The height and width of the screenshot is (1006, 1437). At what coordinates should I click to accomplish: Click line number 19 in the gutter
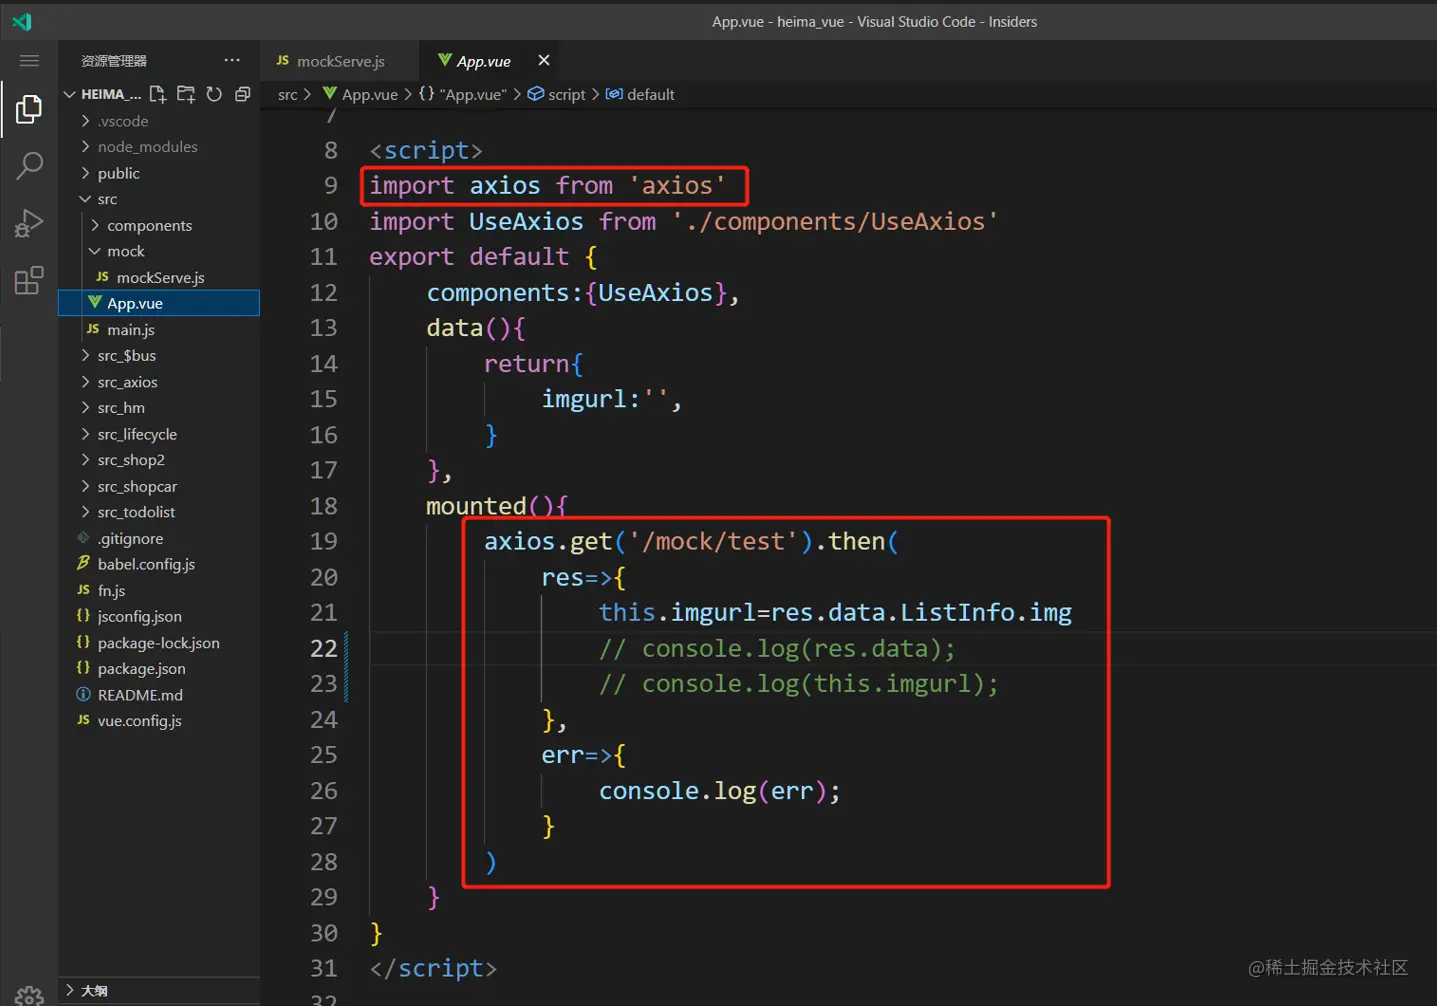tap(323, 542)
